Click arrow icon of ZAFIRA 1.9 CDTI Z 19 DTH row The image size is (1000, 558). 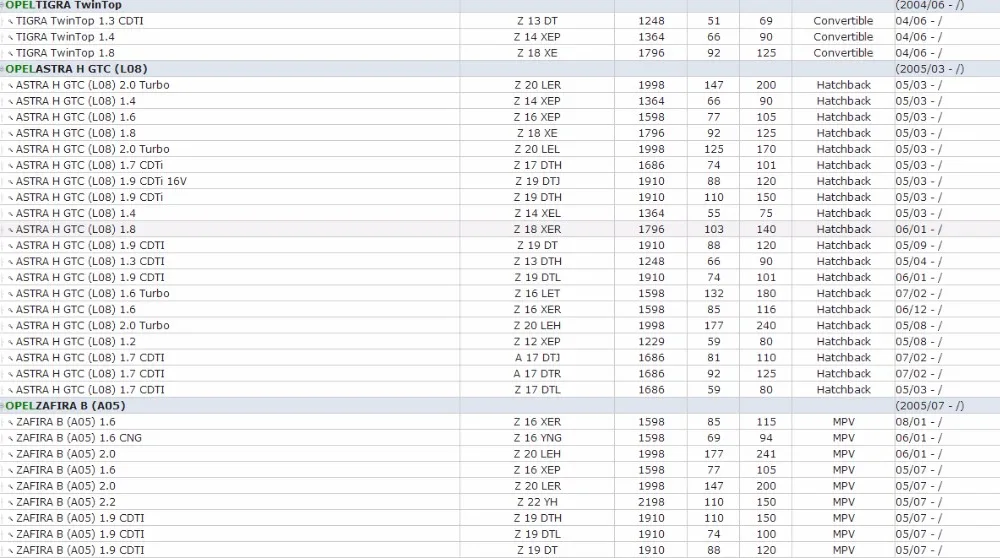(x=10, y=518)
